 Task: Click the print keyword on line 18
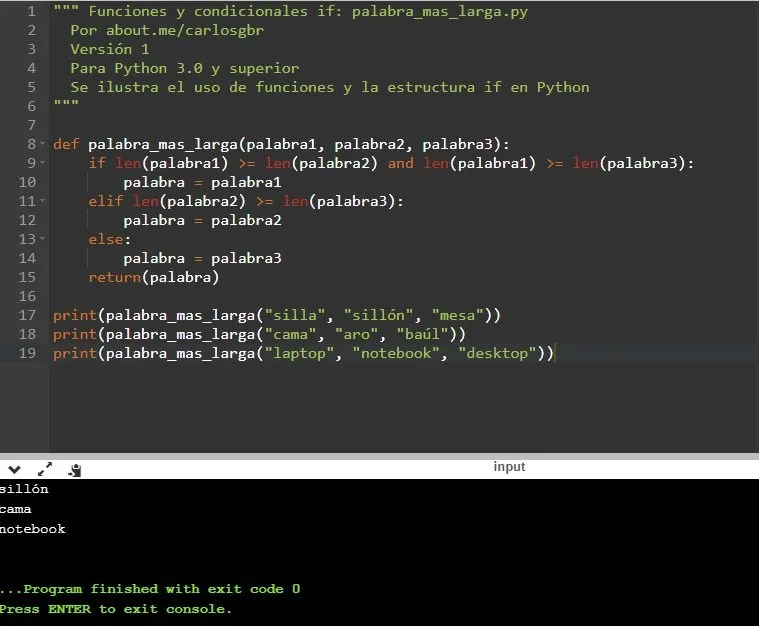point(75,334)
